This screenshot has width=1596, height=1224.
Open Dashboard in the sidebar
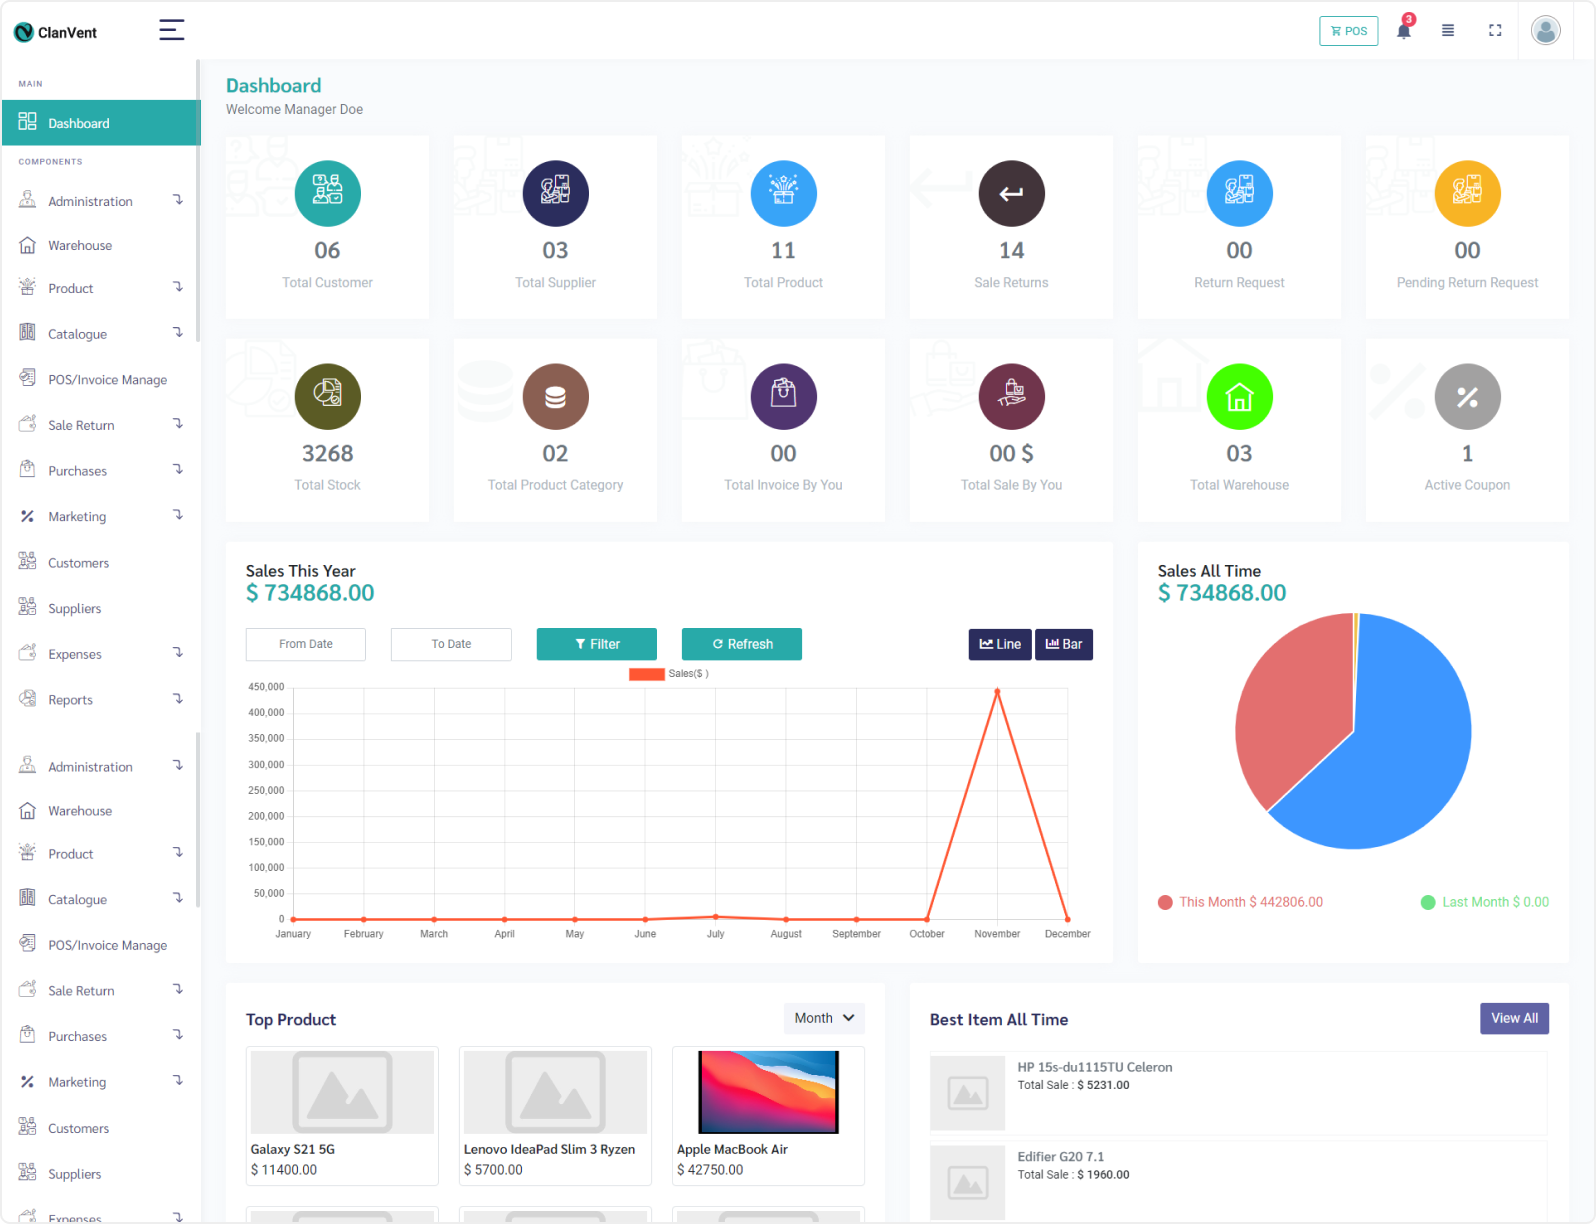click(x=100, y=123)
